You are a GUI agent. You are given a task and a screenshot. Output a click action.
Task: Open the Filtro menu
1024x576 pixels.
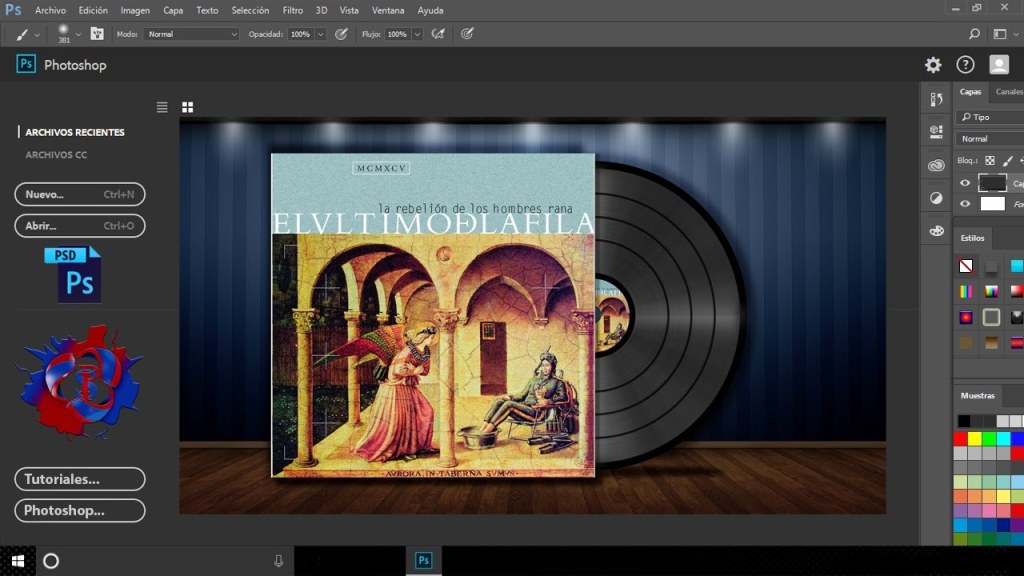coord(292,10)
